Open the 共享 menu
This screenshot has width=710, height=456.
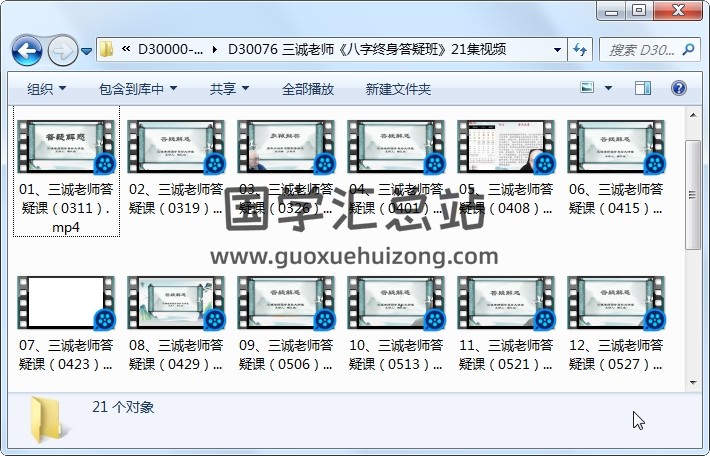click(x=229, y=89)
